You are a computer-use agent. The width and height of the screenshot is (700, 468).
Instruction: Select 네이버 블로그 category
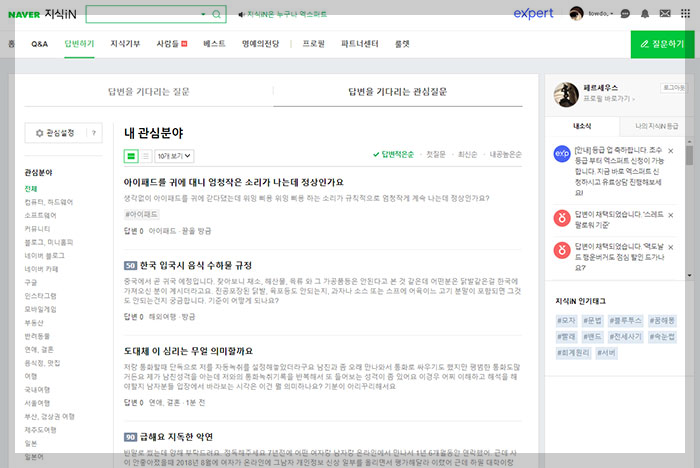(x=45, y=255)
